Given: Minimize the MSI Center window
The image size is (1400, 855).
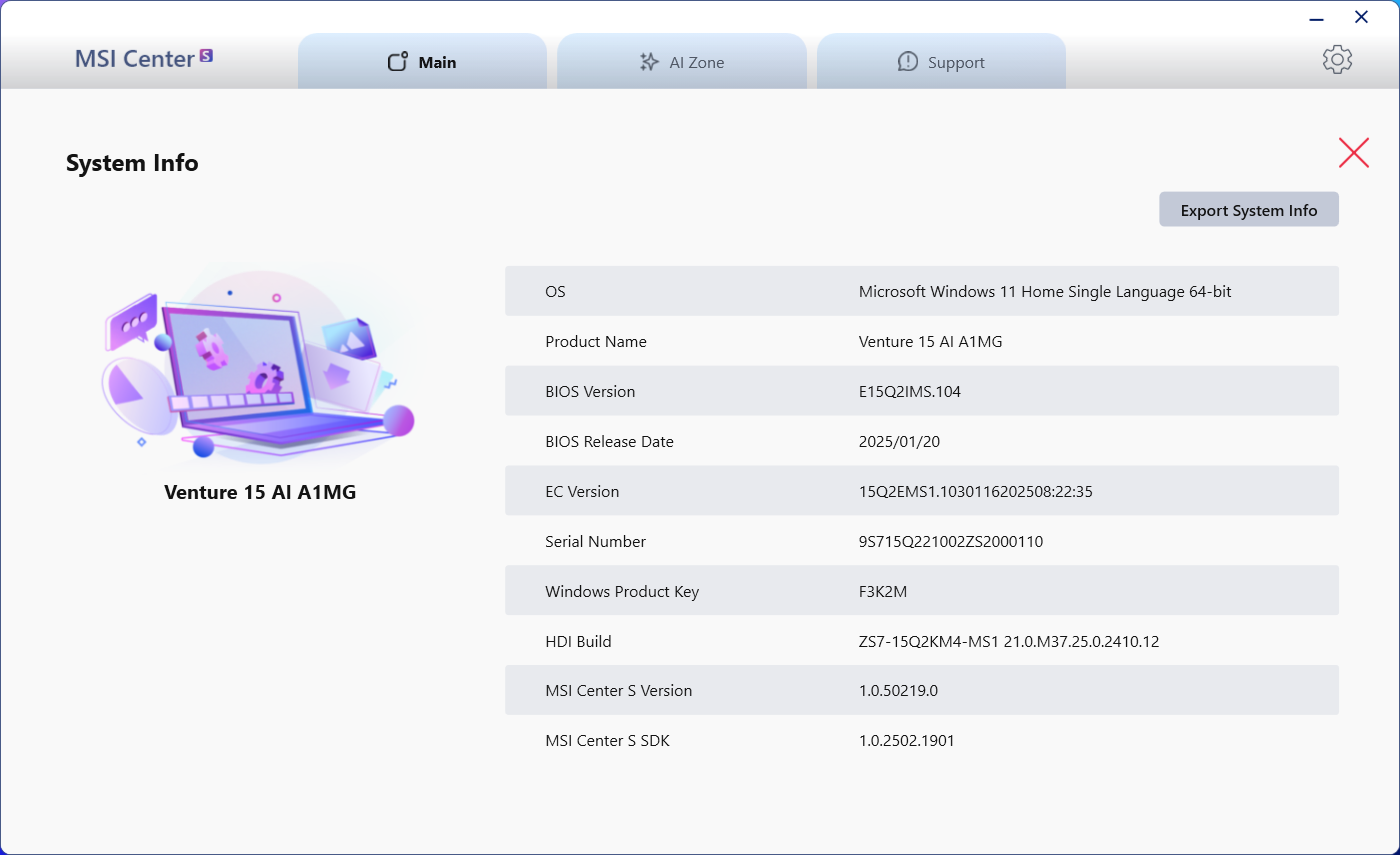Looking at the screenshot, I should (1317, 18).
